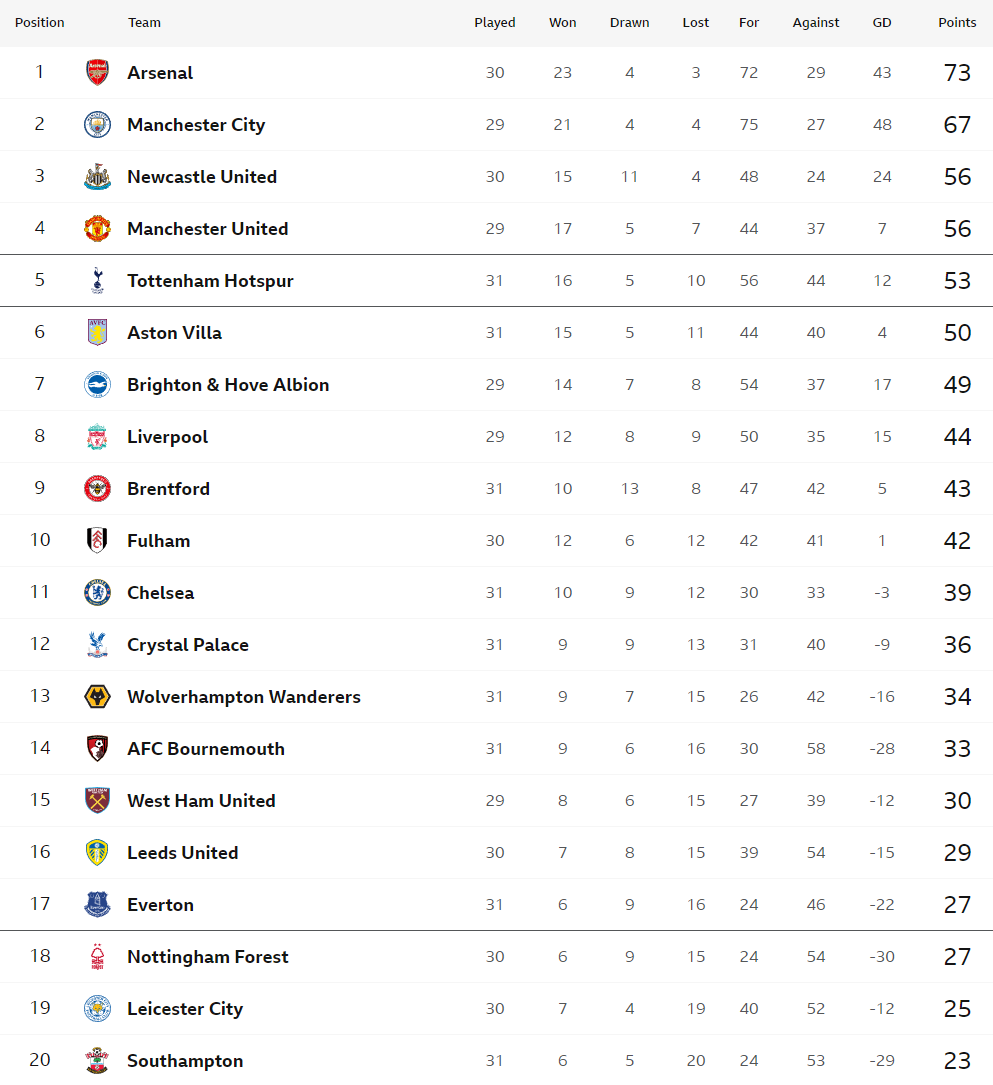993x1085 pixels.
Task: Click the Nottingham Forest team name
Action: tap(208, 956)
